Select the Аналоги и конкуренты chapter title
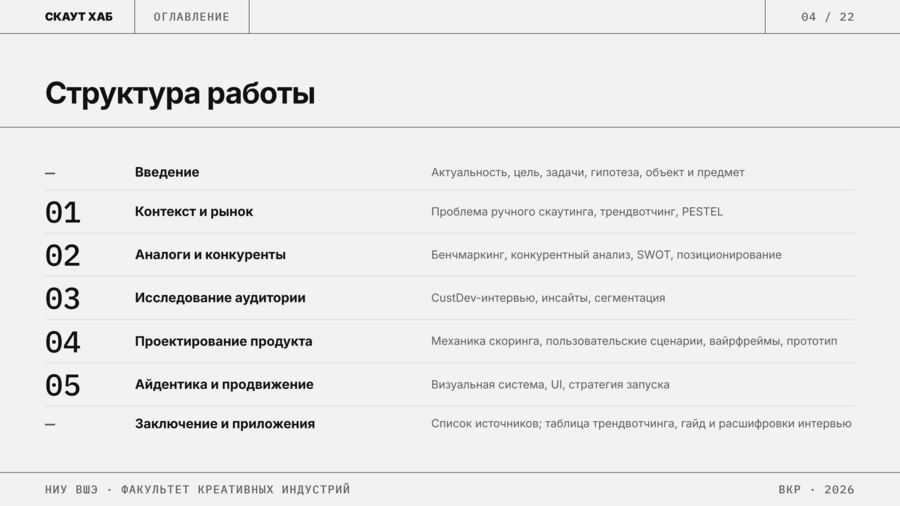900x506 pixels. pos(210,255)
